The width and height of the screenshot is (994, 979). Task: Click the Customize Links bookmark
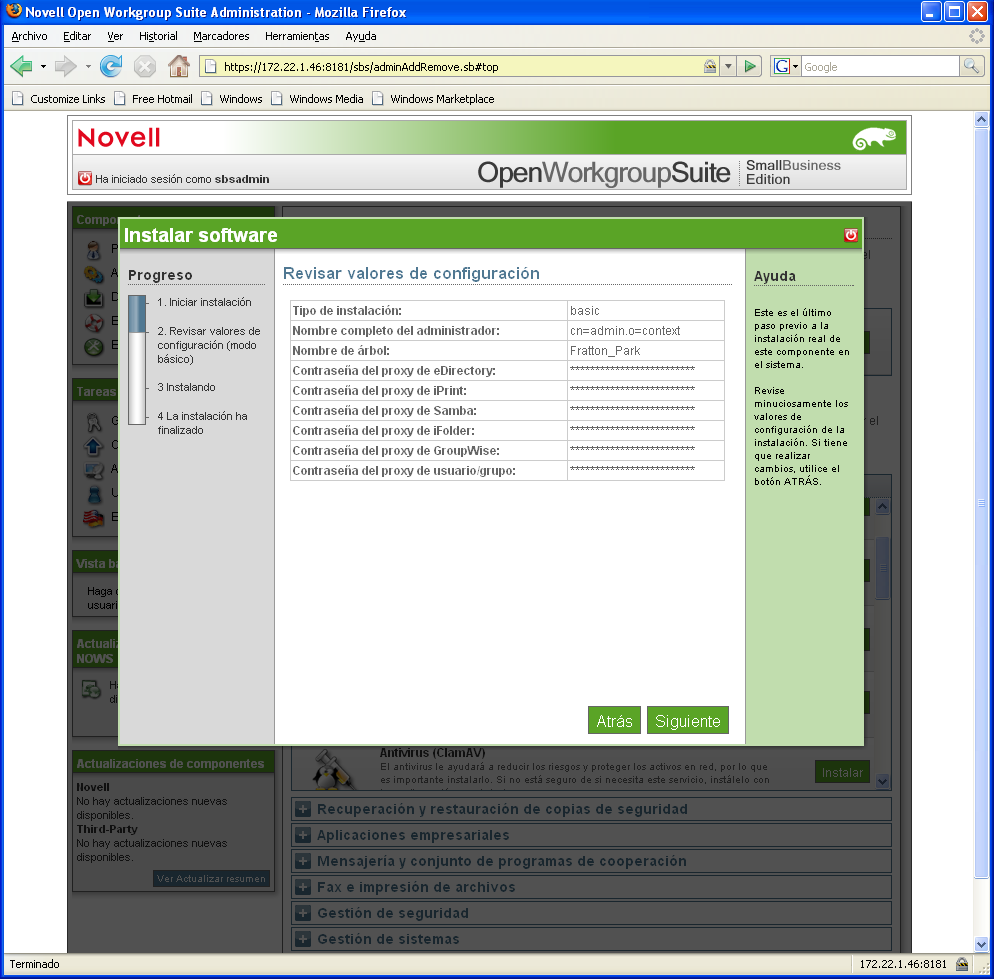coord(59,99)
